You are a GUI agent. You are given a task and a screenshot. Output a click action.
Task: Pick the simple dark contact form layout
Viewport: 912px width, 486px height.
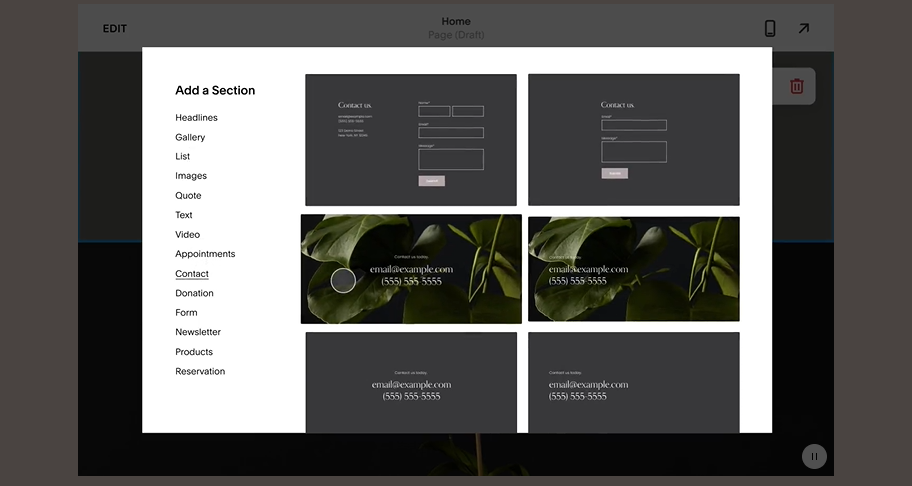(x=633, y=140)
